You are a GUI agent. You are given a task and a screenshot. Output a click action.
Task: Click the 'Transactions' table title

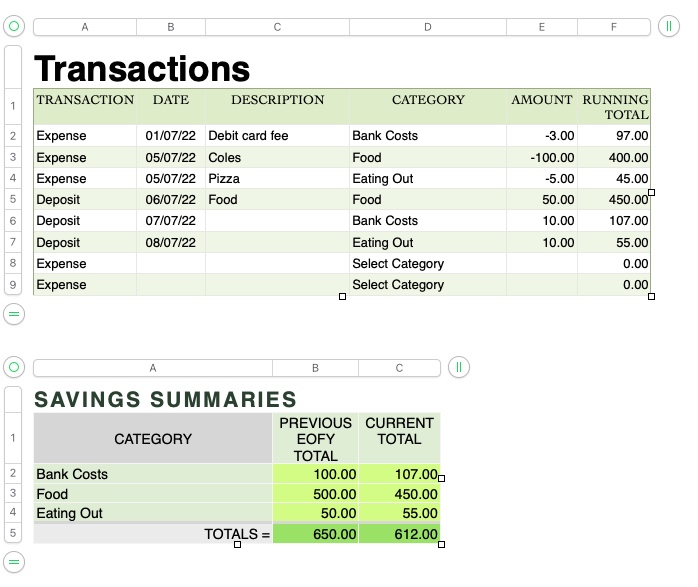142,69
